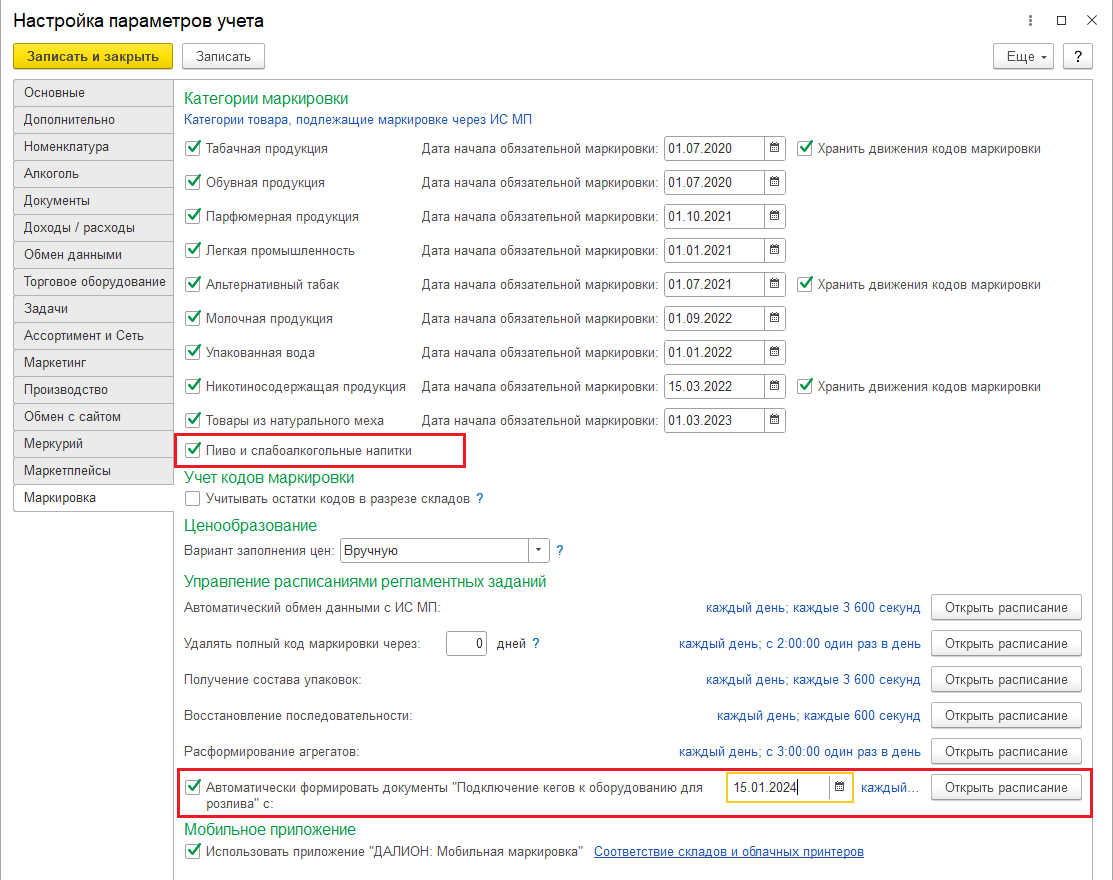Click help mark beside Учитывать остатки кодов
Image resolution: width=1113 pixels, height=880 pixels.
(480, 498)
